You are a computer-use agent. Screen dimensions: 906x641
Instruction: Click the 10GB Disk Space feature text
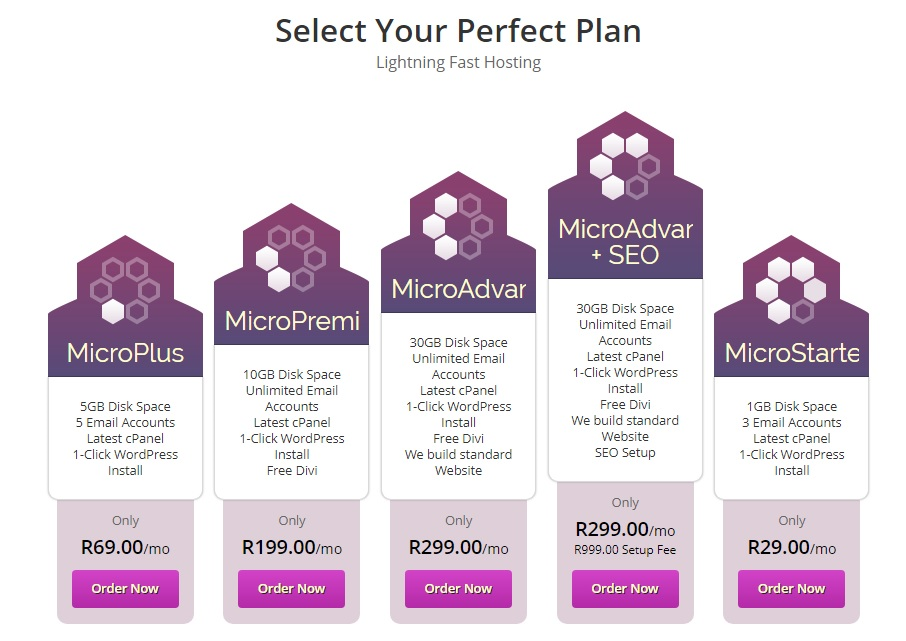292,375
